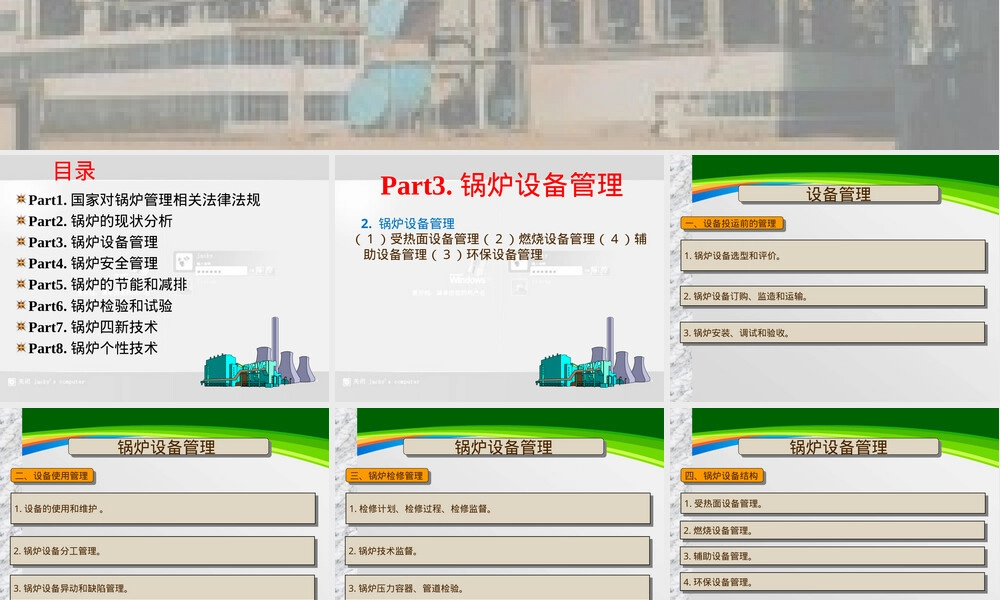Select the Part5. 锅炉的节能和减排 entry
This screenshot has width=1000, height=600.
[108, 284]
